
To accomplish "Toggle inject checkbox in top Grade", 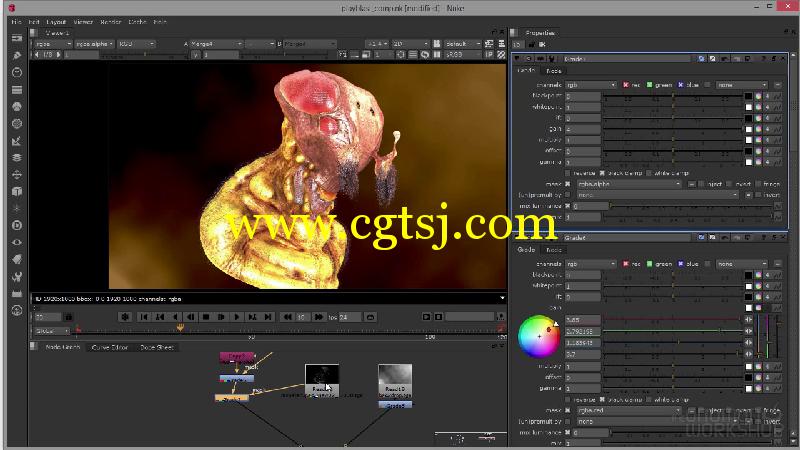I will pos(701,184).
